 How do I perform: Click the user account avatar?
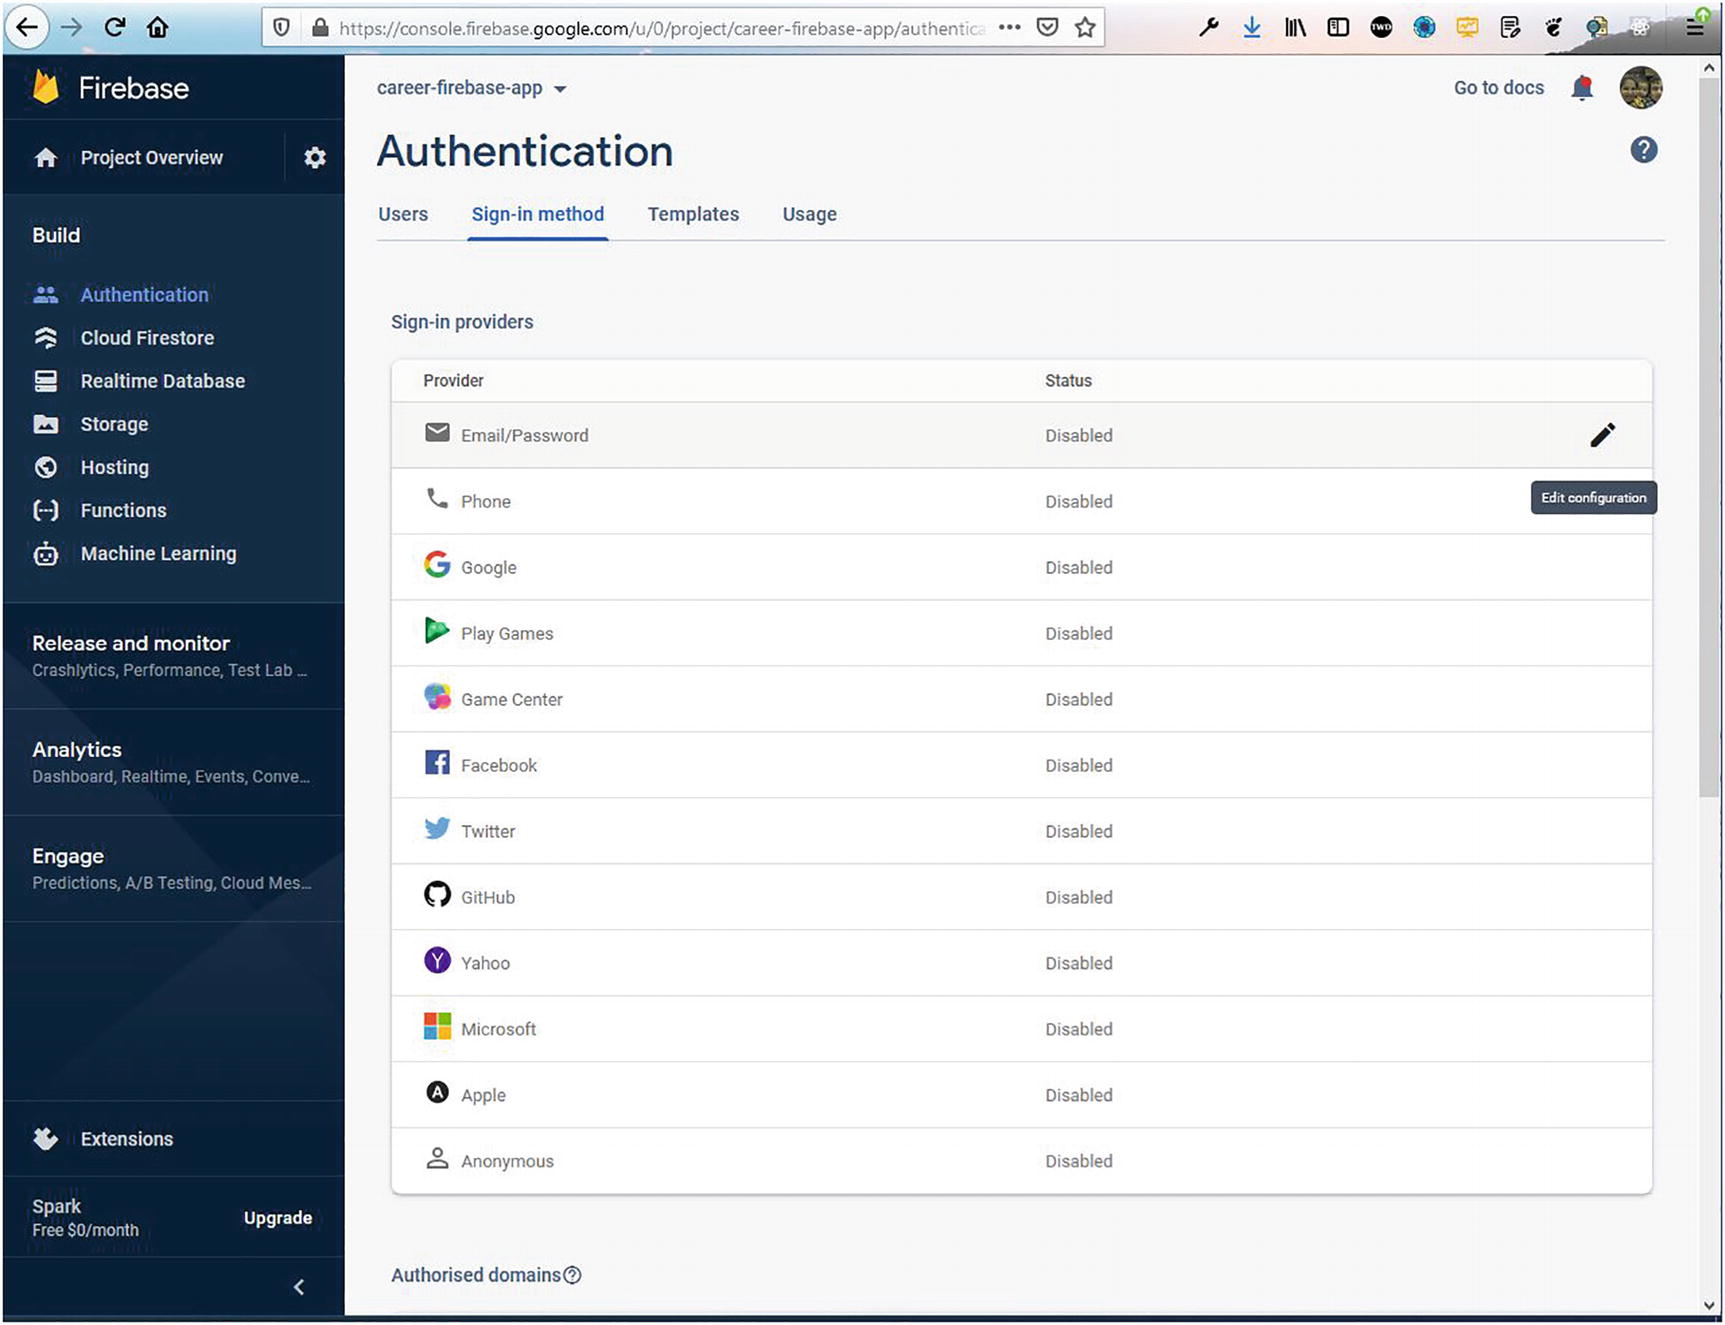click(x=1640, y=88)
